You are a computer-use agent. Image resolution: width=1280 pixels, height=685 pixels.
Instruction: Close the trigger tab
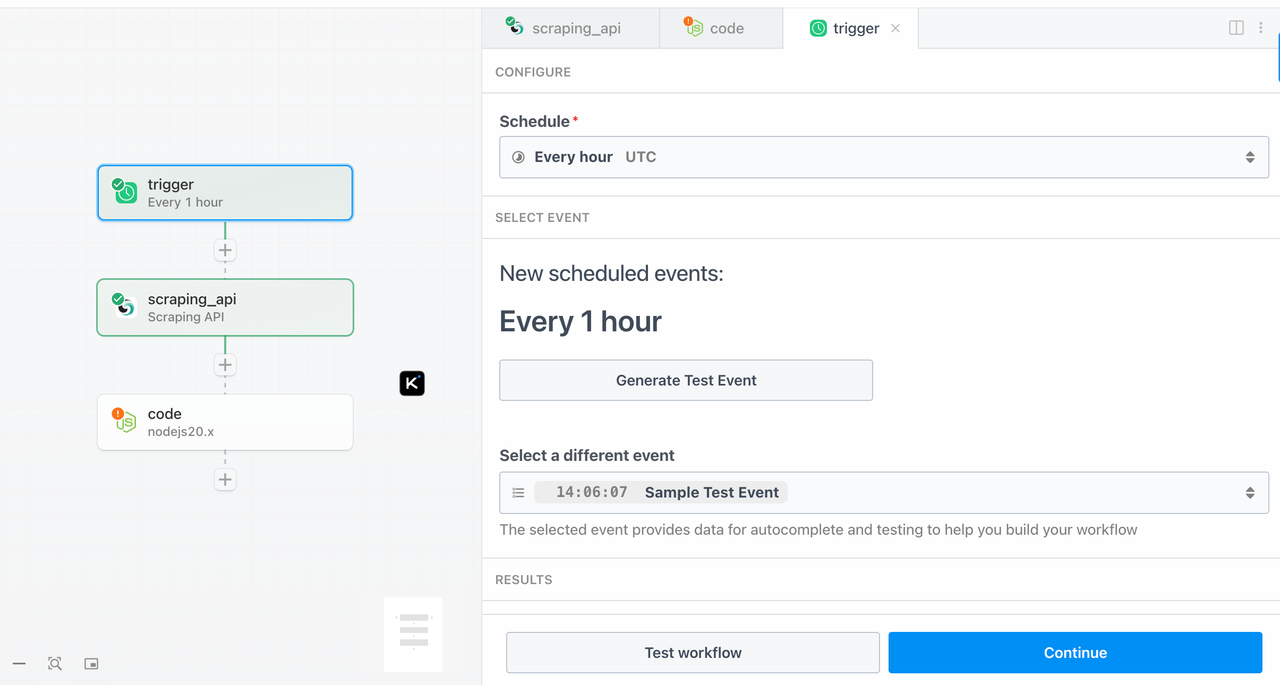pyautogui.click(x=895, y=28)
